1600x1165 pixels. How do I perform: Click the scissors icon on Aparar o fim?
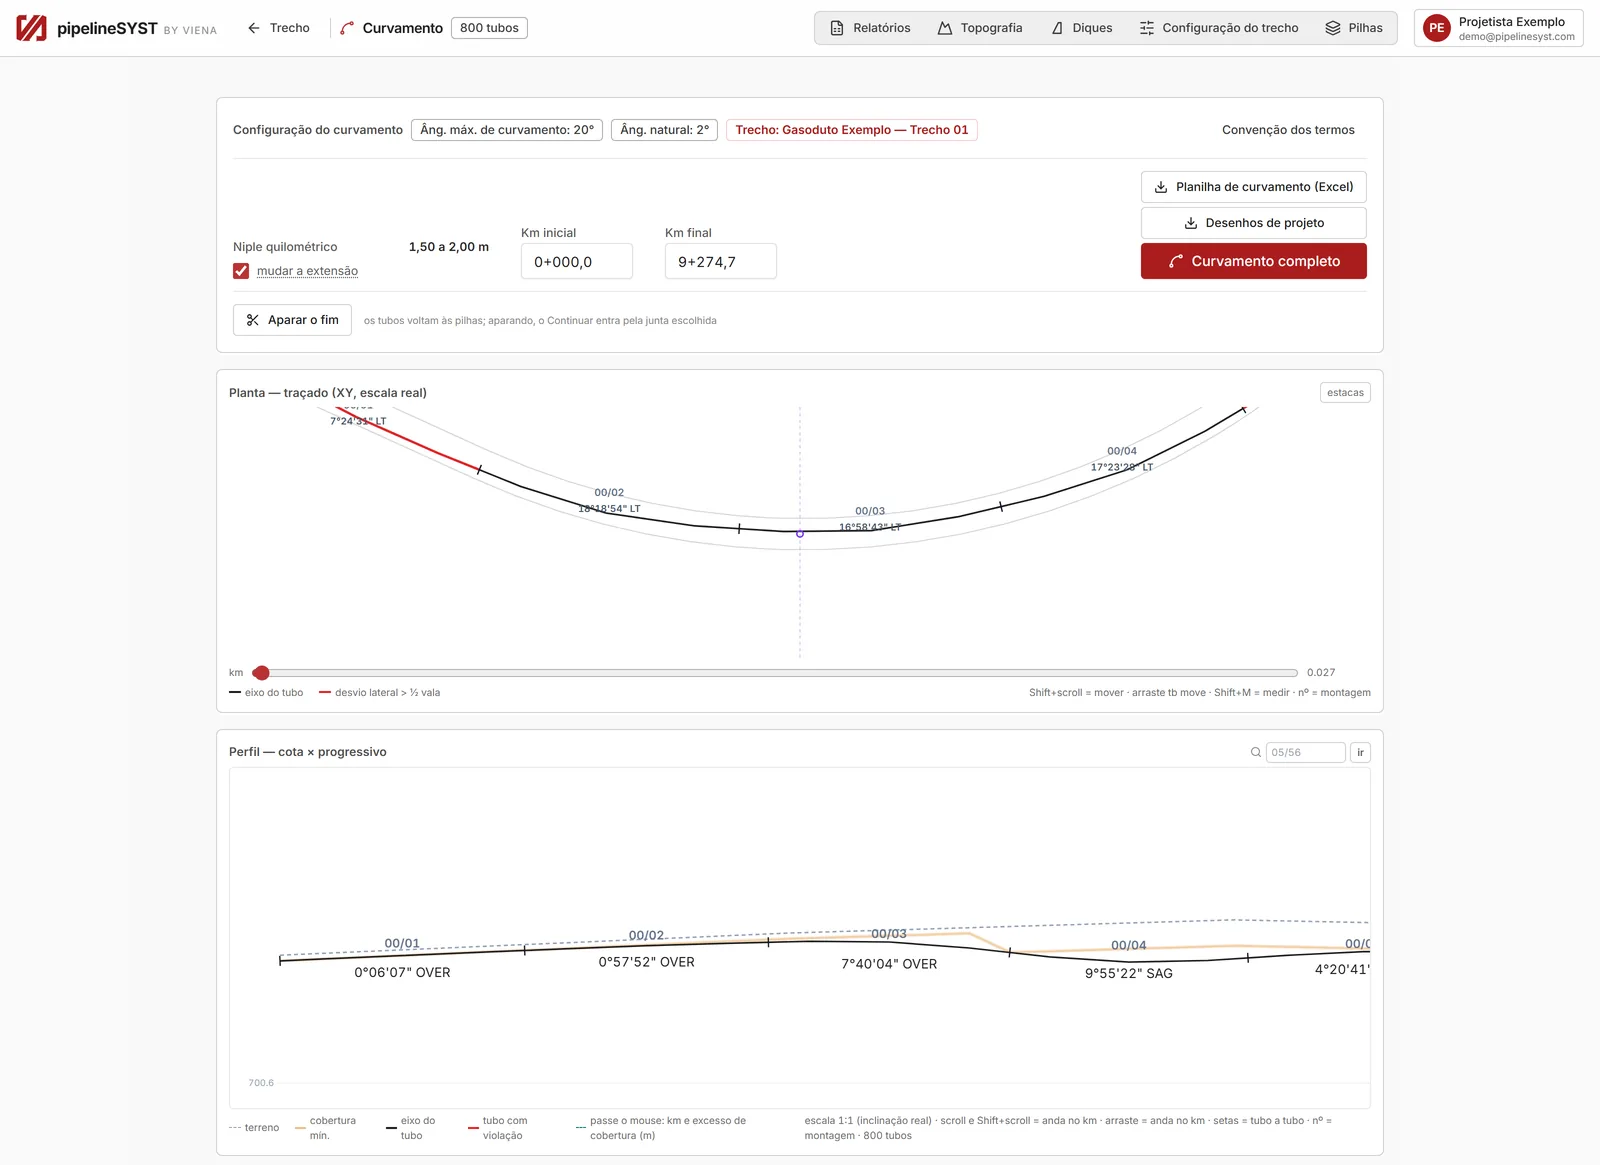[253, 320]
